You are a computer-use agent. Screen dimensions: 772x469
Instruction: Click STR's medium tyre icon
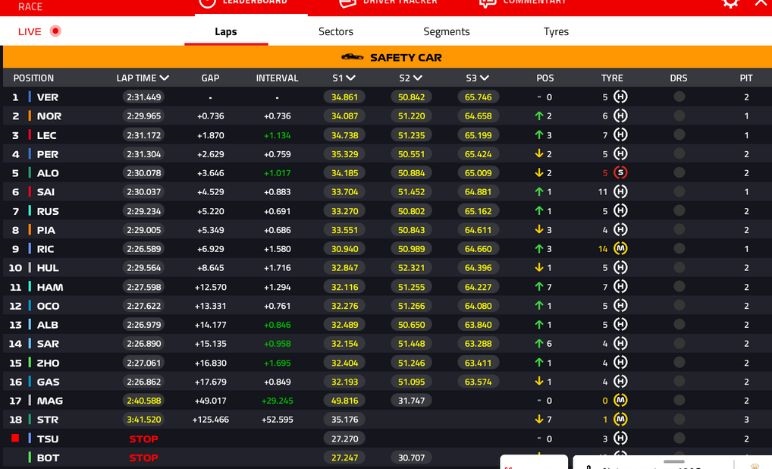tap(621, 420)
